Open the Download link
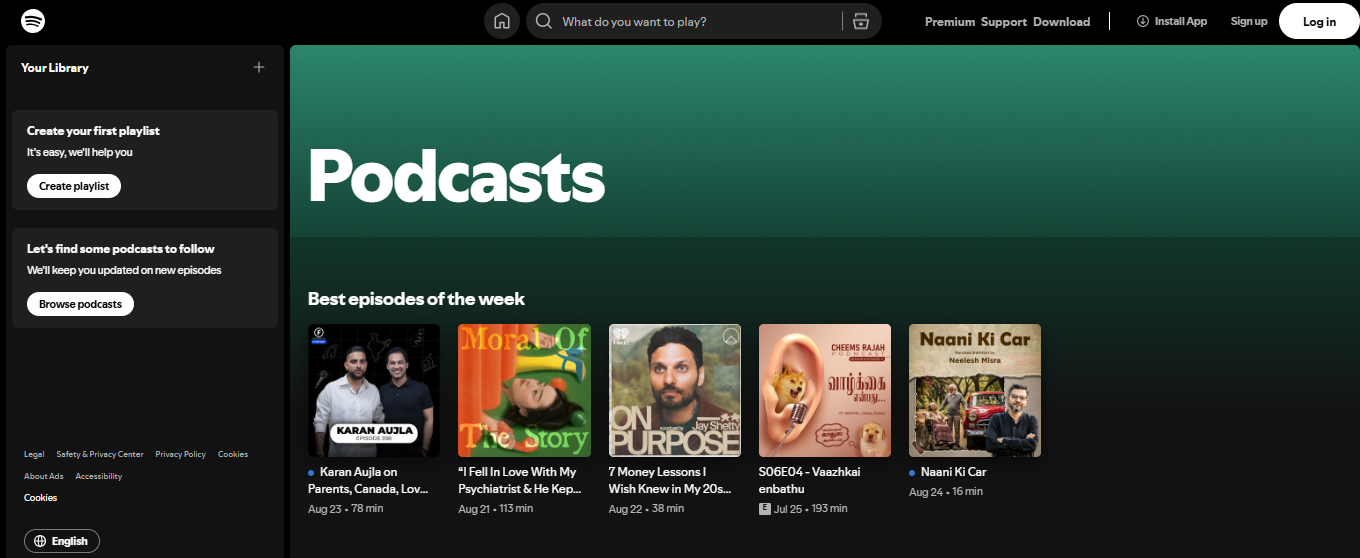 coord(1062,22)
